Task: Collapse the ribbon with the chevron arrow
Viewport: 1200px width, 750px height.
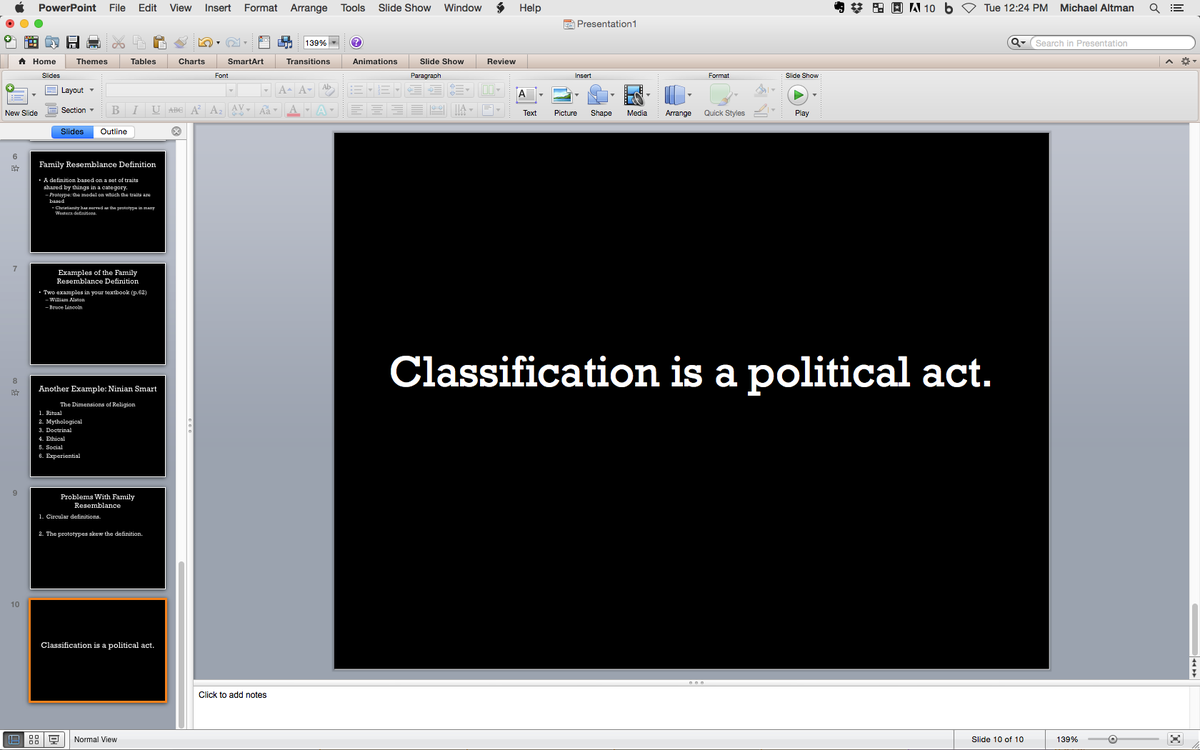Action: pyautogui.click(x=1168, y=62)
